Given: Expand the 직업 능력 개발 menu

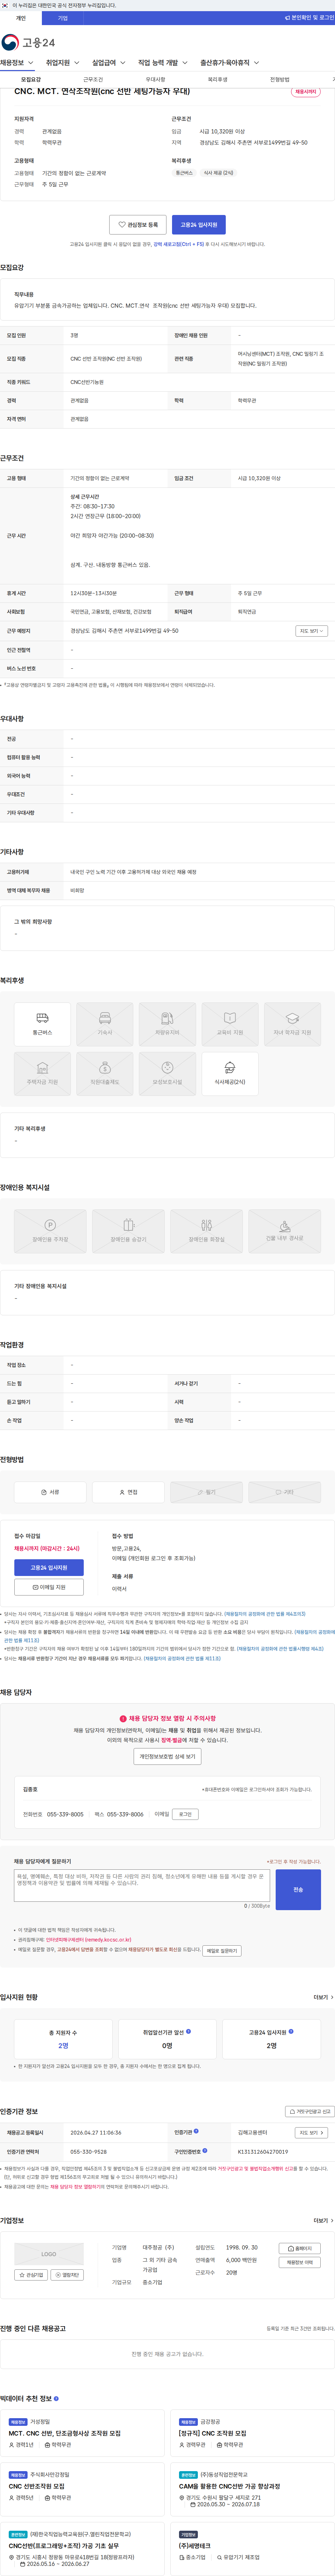Looking at the screenshot, I should [163, 63].
